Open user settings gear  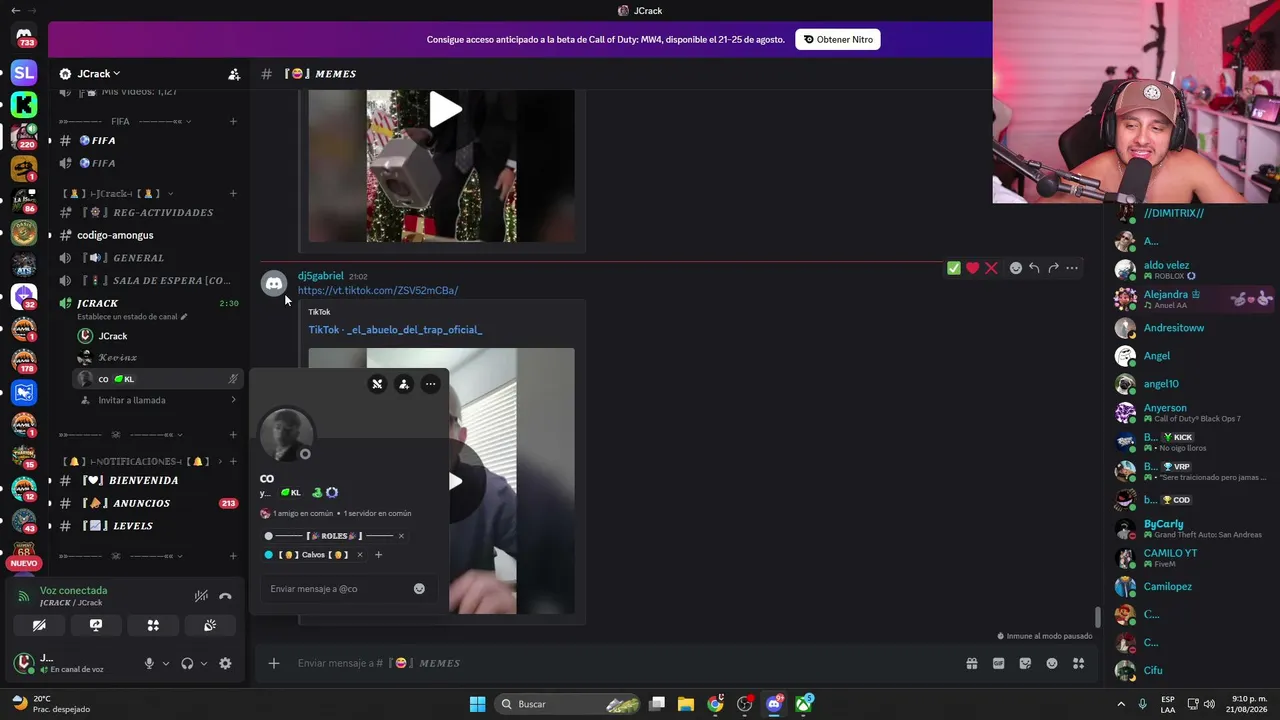pos(225,663)
